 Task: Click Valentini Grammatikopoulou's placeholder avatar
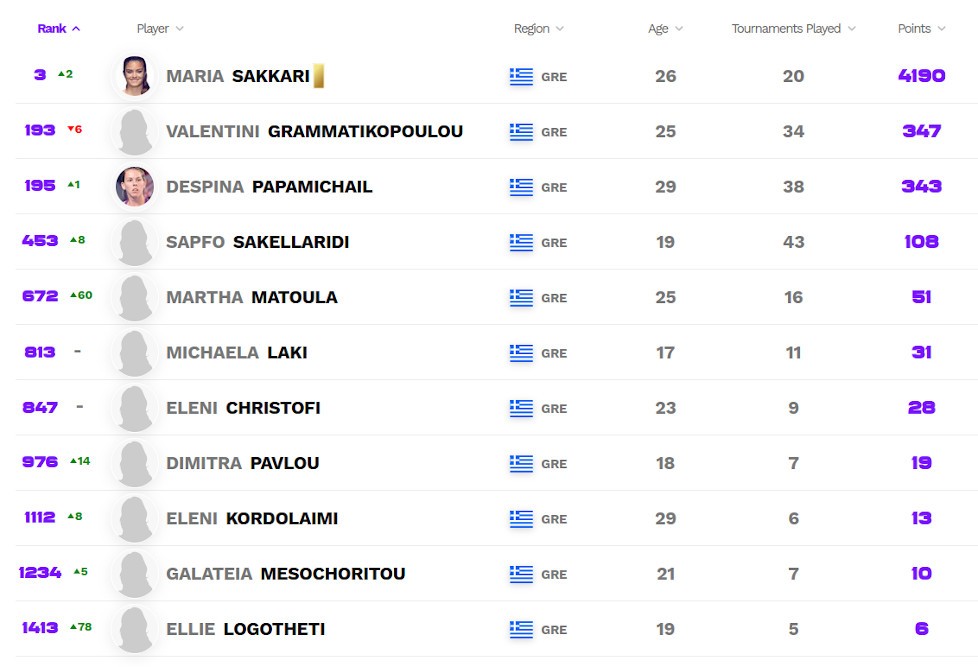tap(135, 131)
